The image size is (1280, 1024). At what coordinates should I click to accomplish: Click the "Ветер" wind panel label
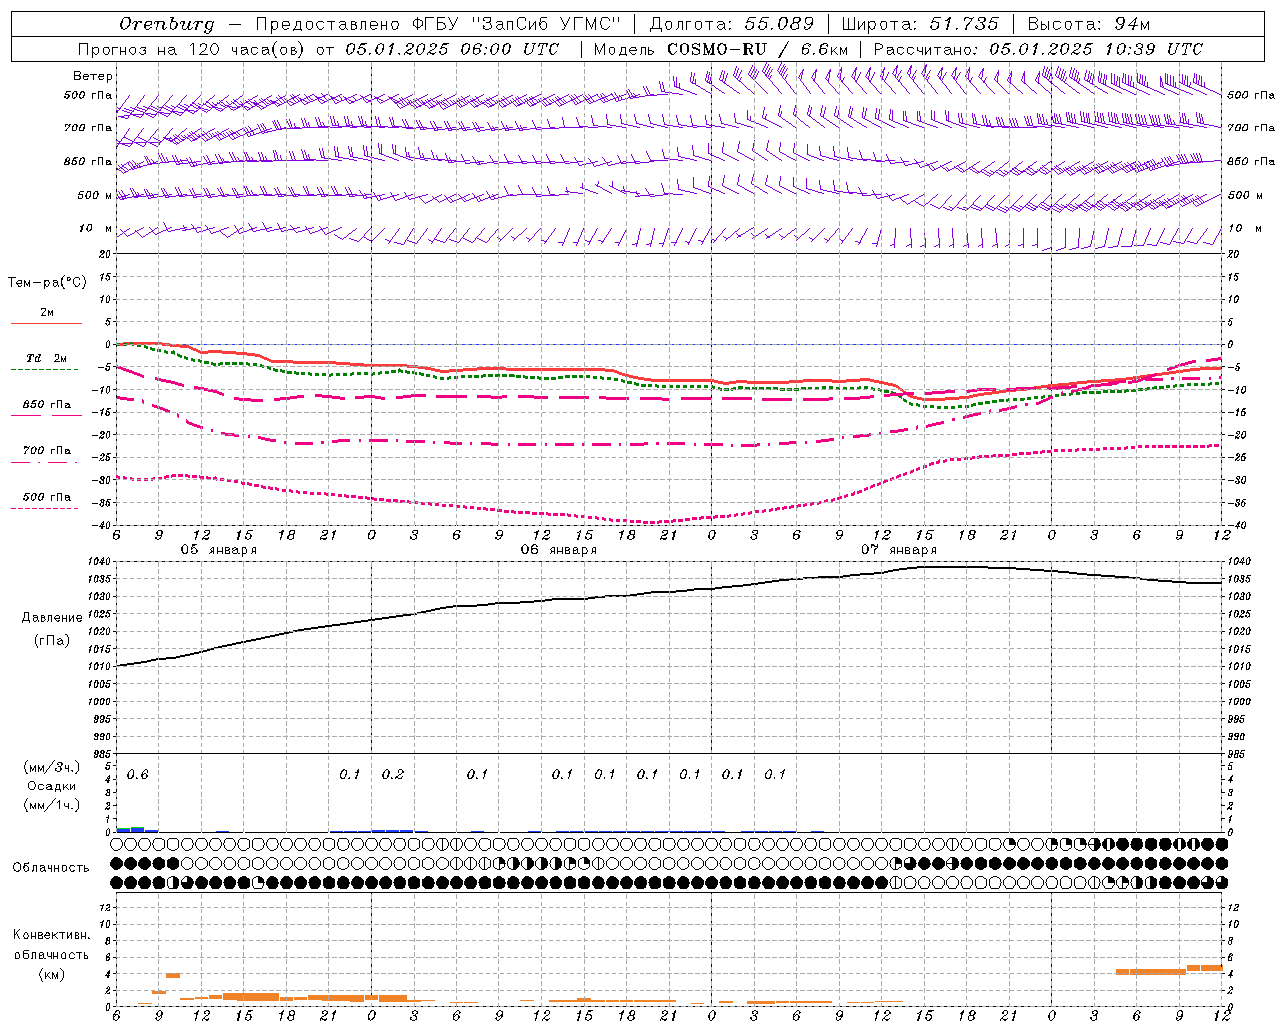(x=93, y=76)
